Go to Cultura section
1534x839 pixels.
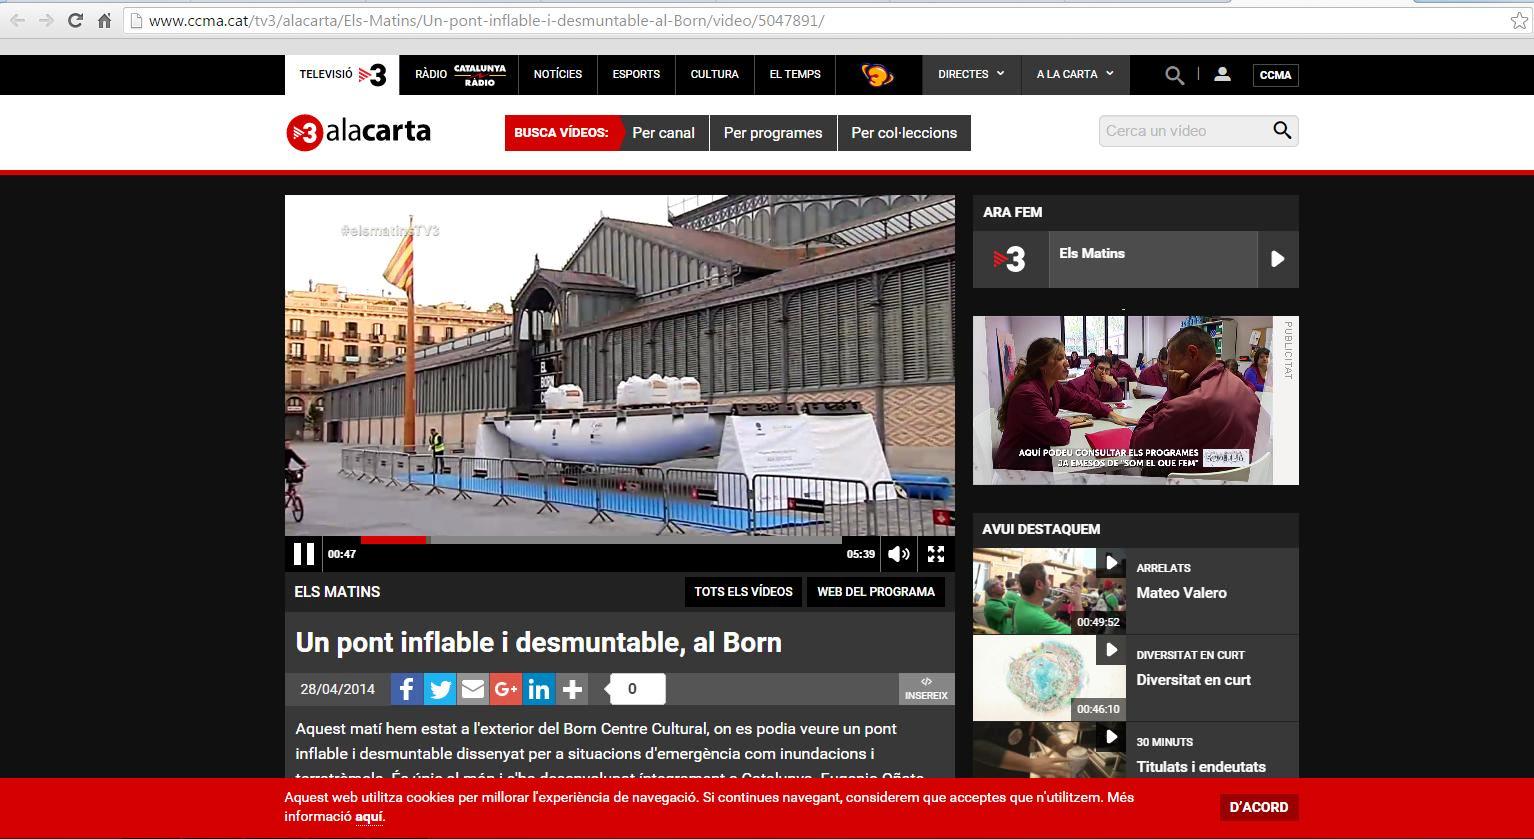click(x=714, y=75)
